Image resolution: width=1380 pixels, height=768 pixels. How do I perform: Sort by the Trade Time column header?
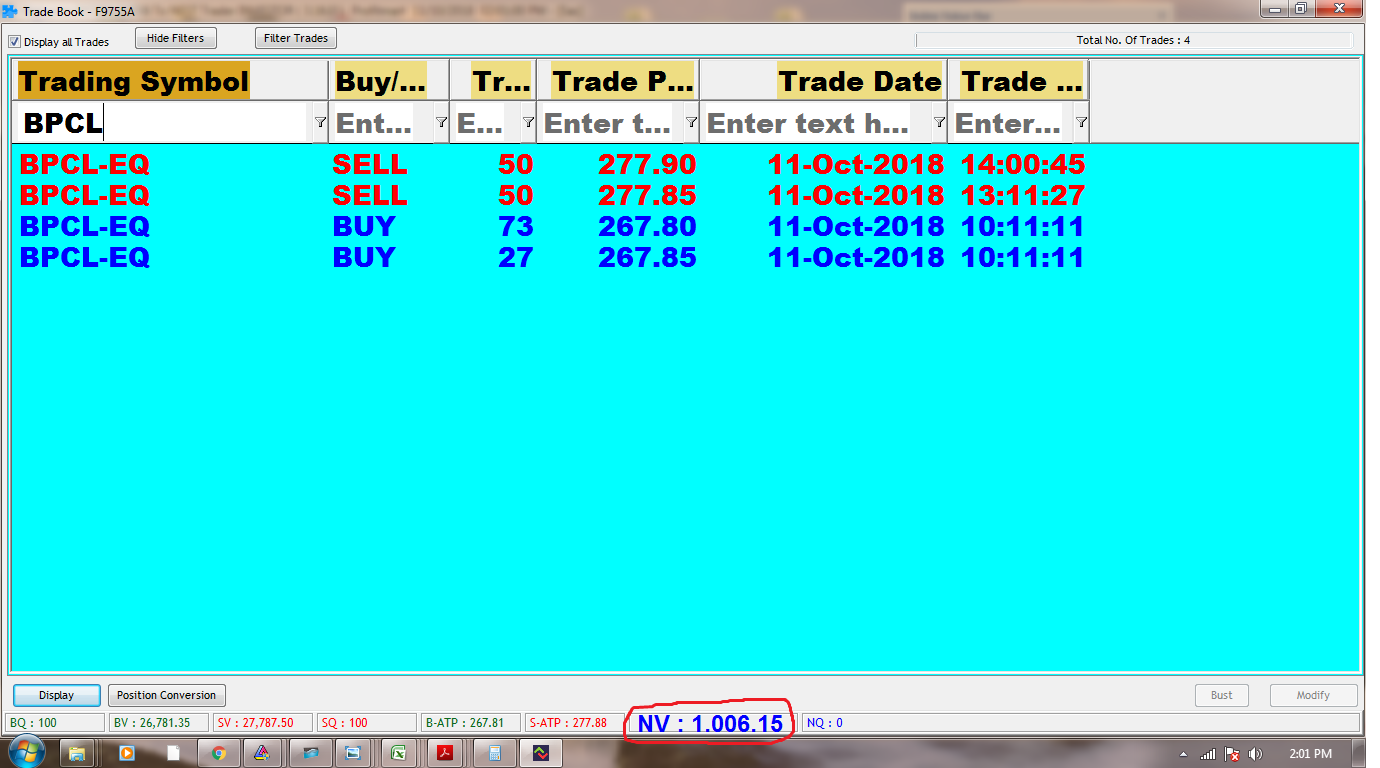tap(1018, 81)
